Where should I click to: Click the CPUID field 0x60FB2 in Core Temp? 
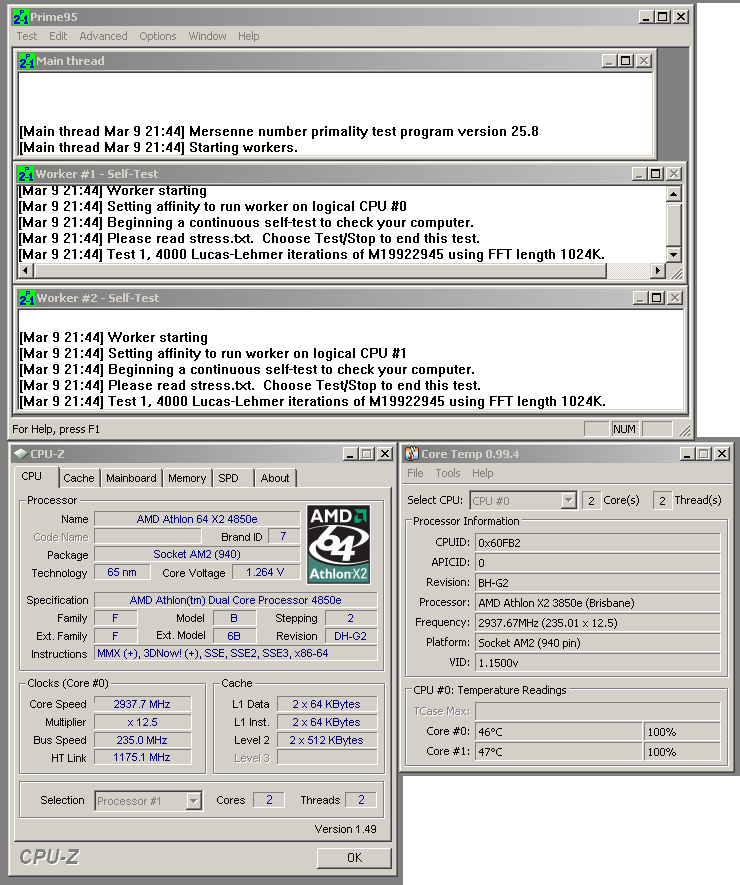pos(598,543)
